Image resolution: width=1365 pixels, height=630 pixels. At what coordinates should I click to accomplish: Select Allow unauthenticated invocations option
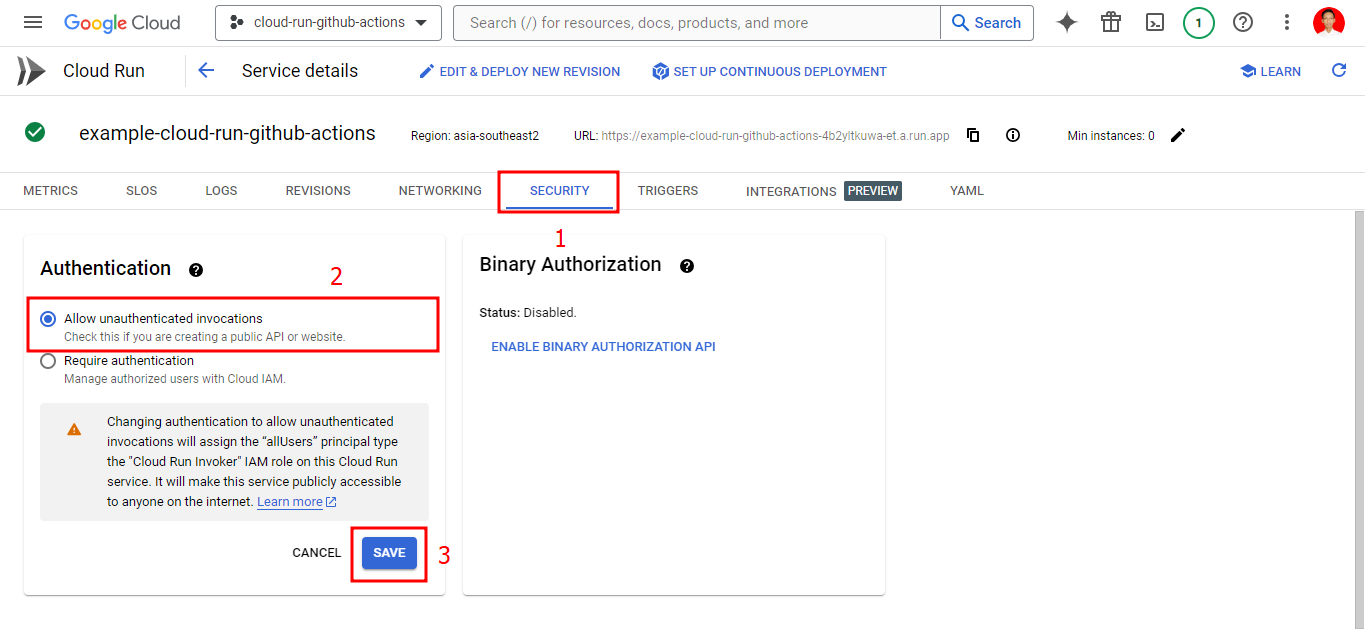pos(48,319)
